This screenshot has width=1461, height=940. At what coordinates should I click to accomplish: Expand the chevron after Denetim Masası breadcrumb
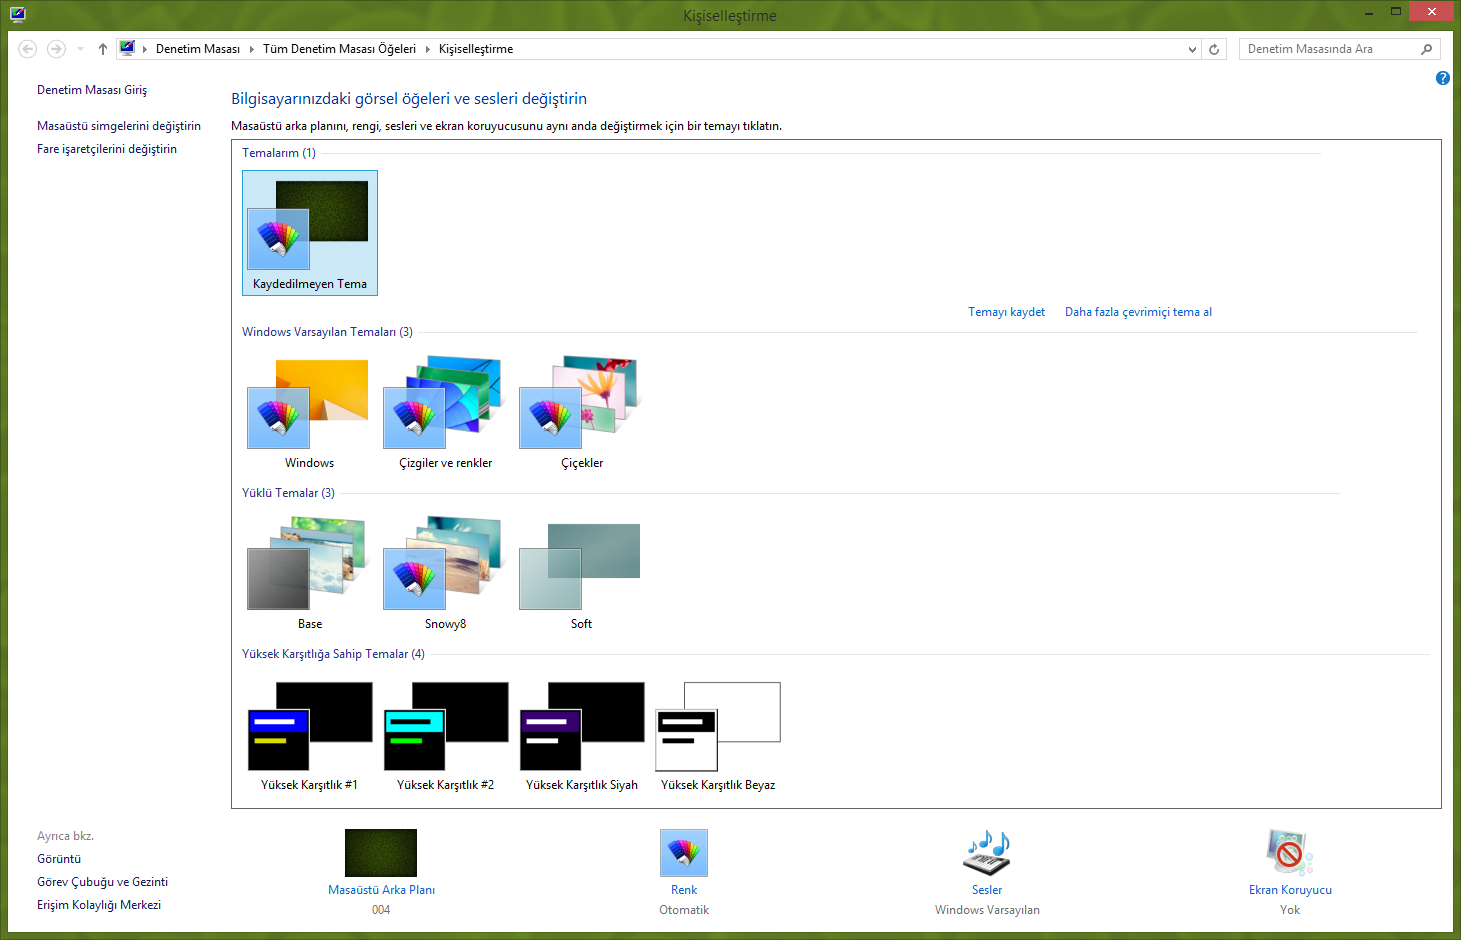(252, 49)
